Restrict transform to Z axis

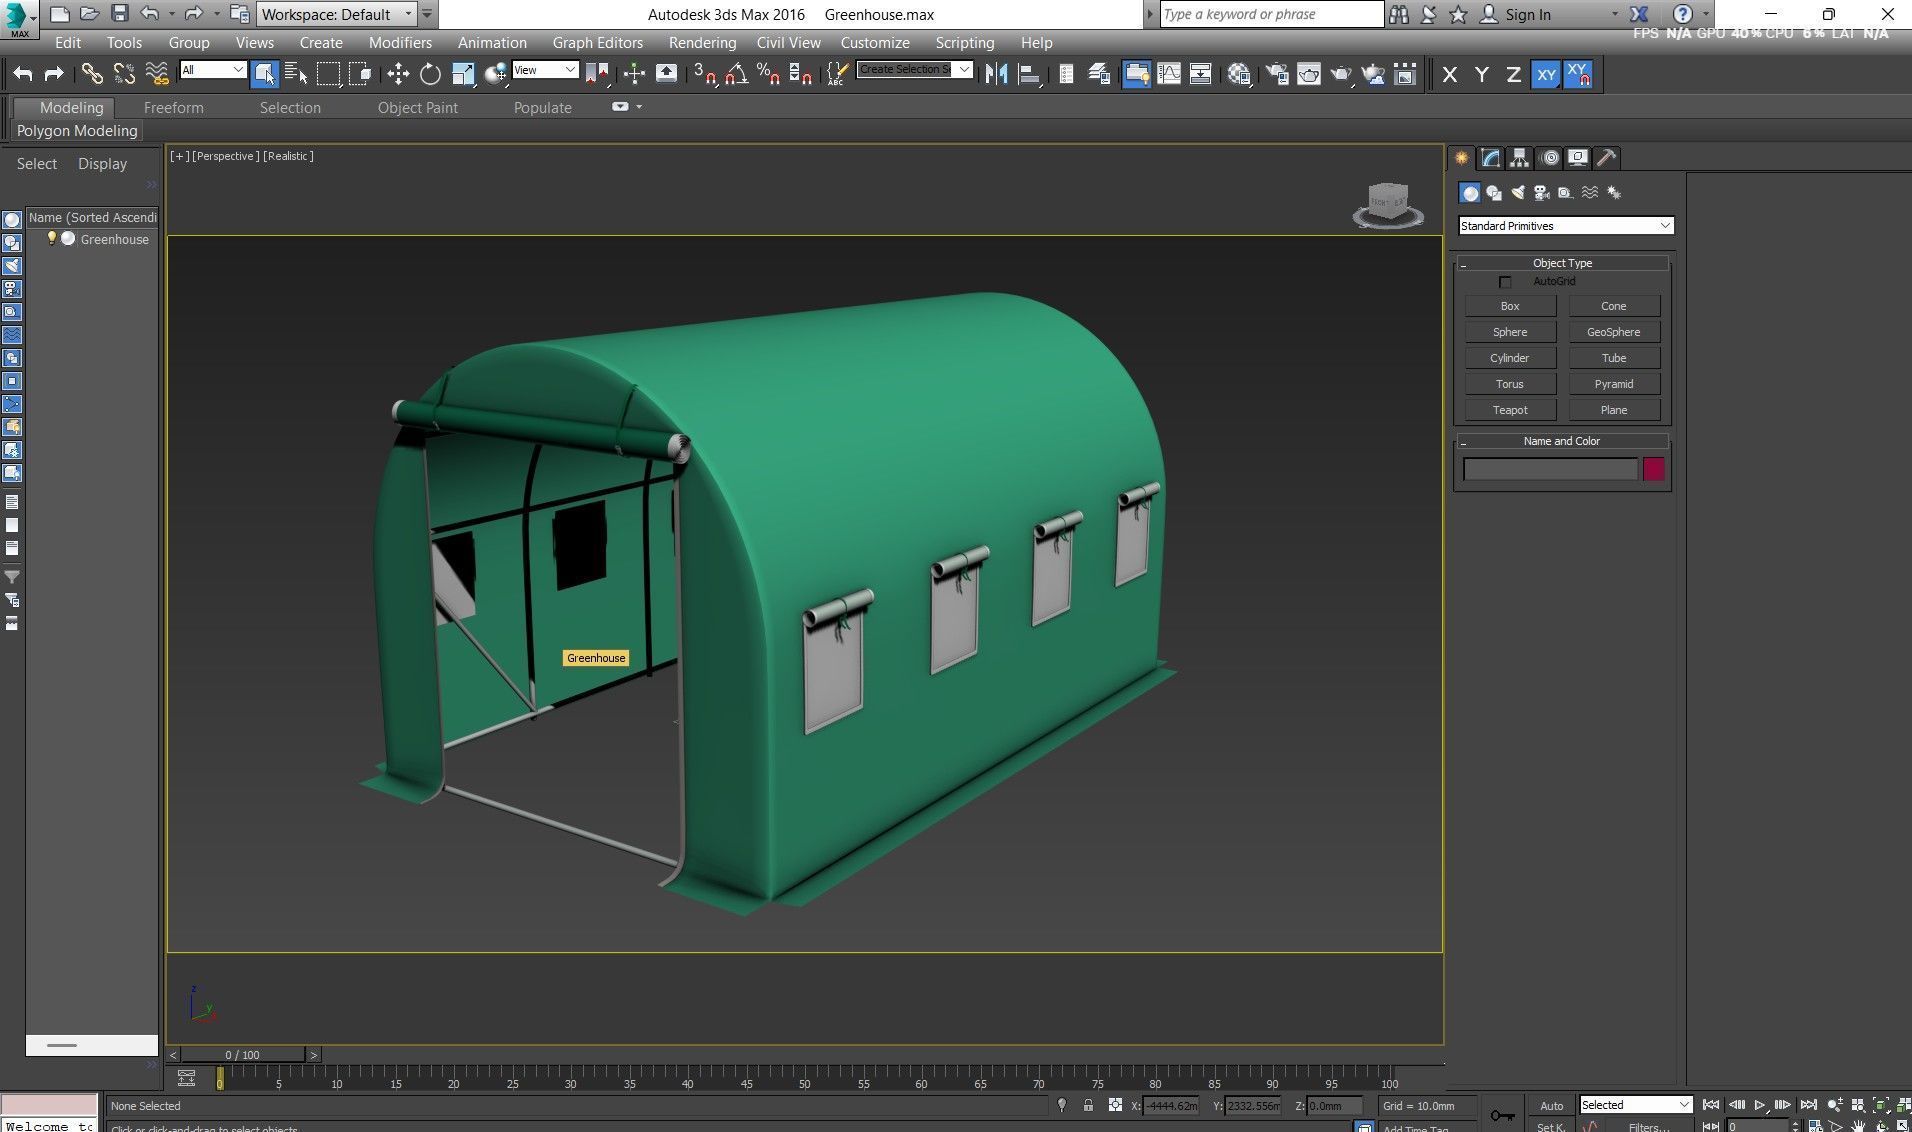1513,74
